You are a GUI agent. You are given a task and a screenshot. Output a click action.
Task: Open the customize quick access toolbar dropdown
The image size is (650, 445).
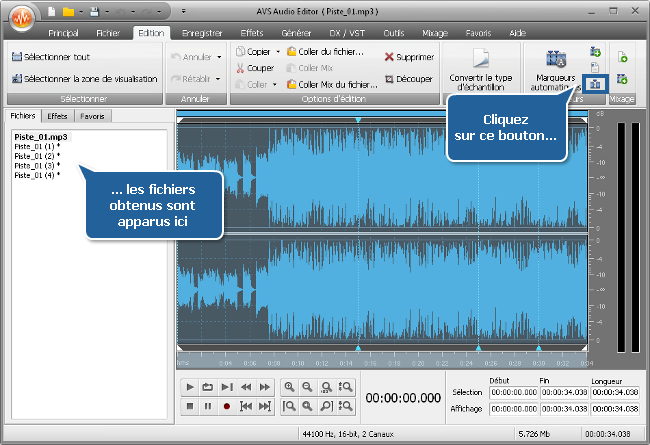(x=183, y=12)
